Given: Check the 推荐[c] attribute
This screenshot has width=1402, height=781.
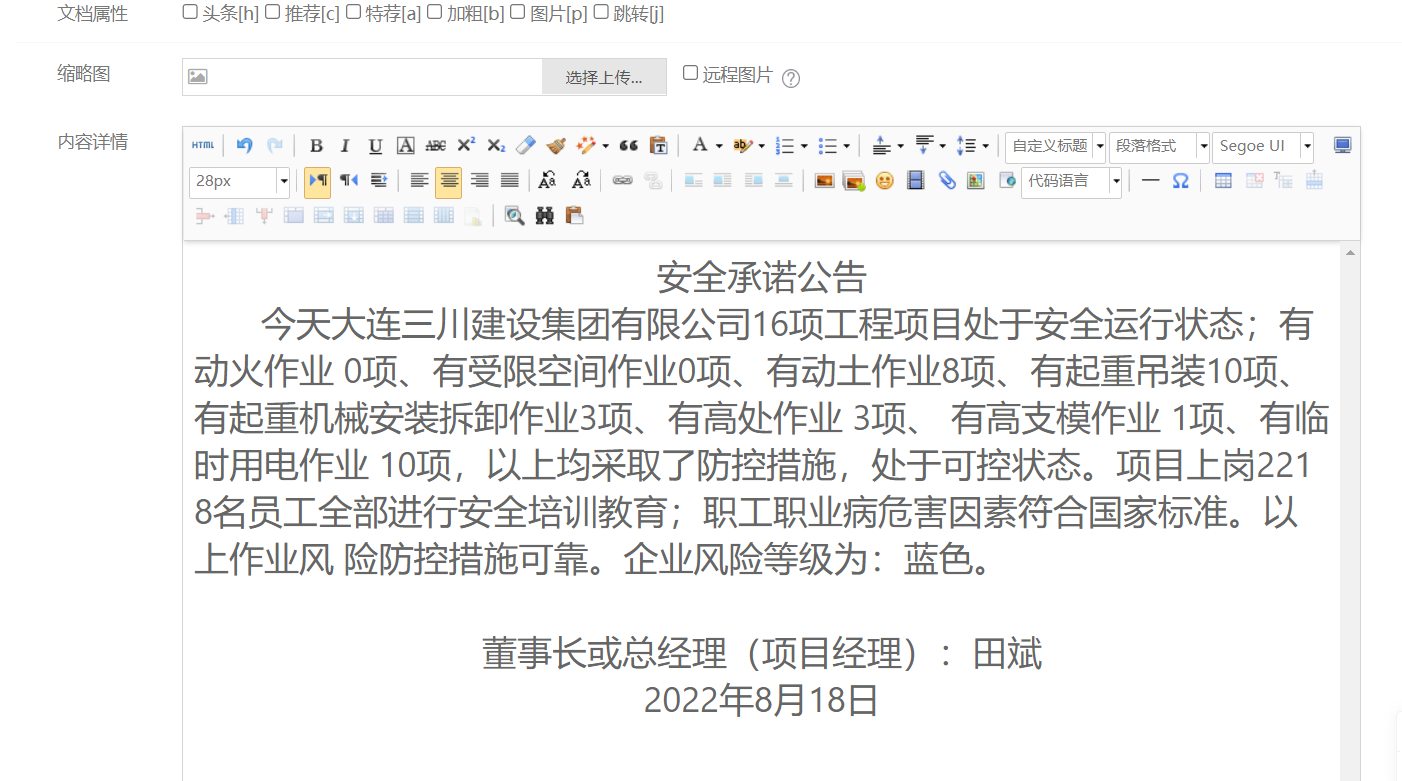Looking at the screenshot, I should [x=272, y=13].
